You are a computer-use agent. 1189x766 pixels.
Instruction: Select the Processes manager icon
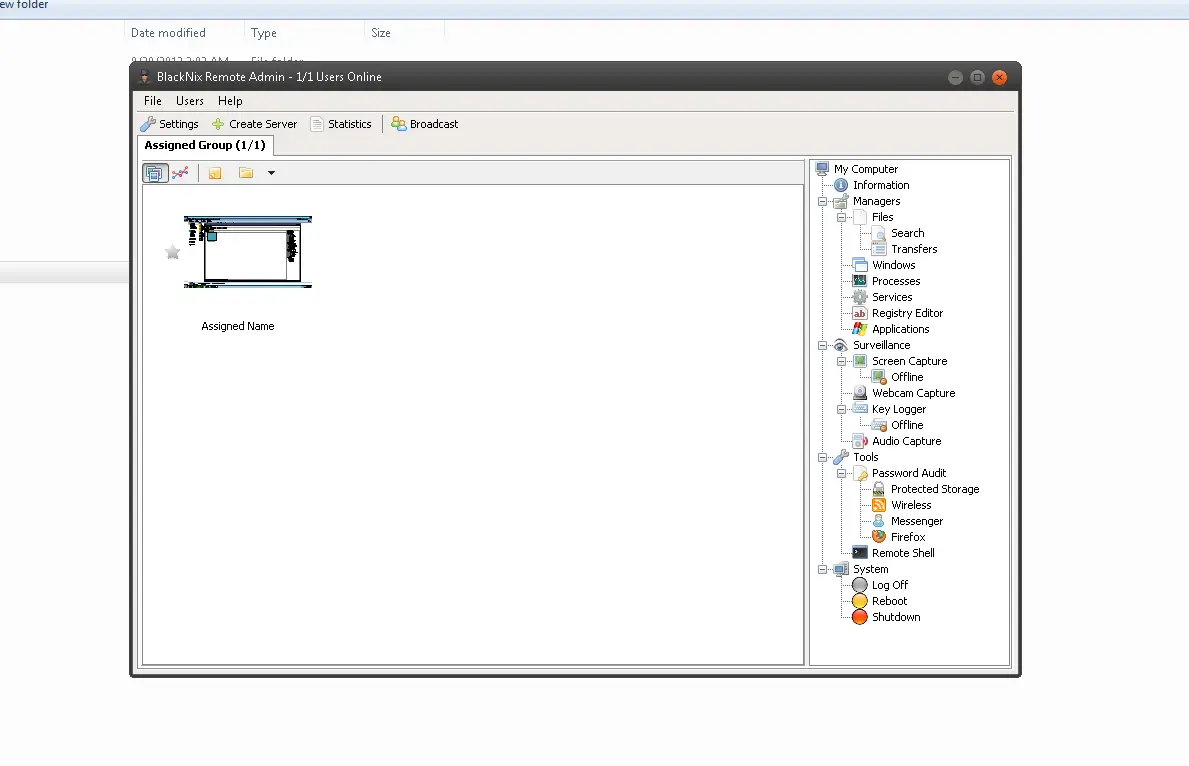coord(859,281)
